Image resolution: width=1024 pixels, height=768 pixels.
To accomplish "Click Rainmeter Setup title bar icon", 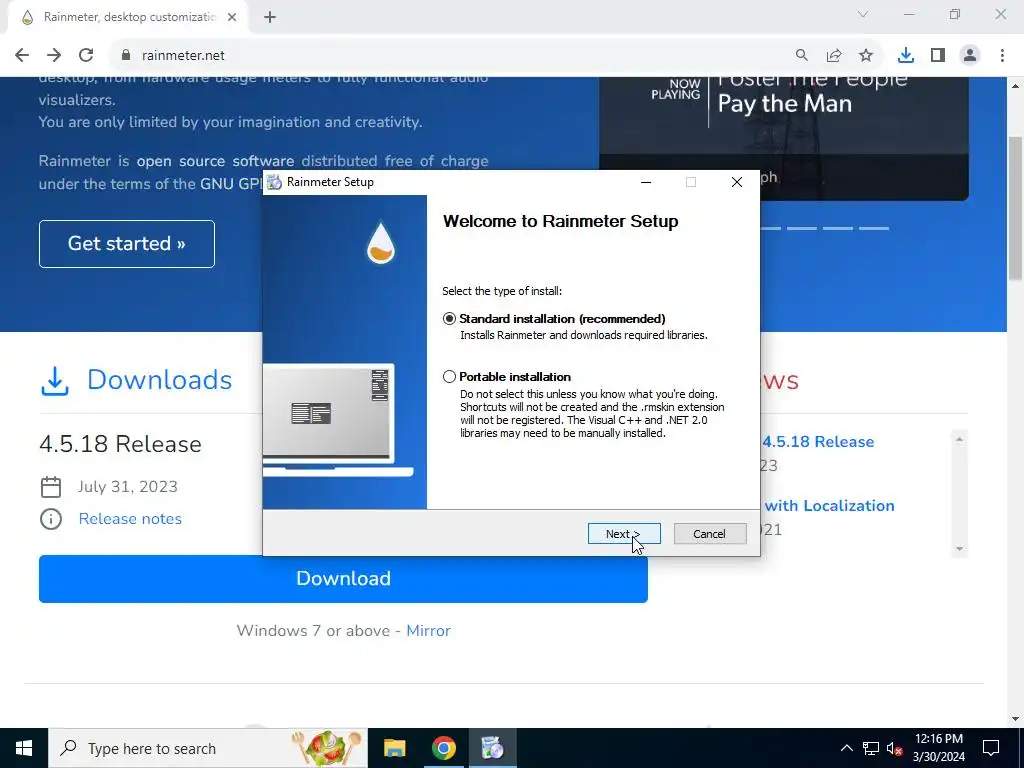I will pos(275,182).
